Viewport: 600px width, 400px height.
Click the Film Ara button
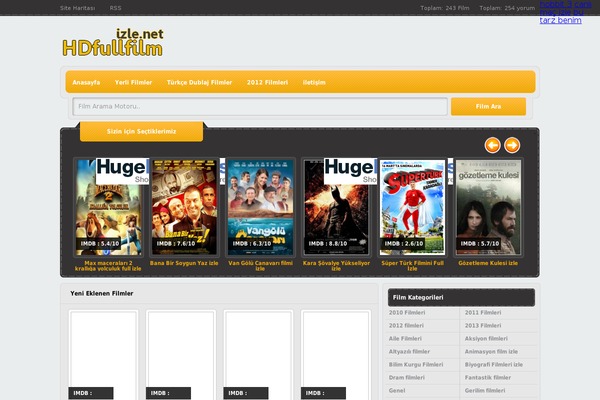[x=488, y=106]
